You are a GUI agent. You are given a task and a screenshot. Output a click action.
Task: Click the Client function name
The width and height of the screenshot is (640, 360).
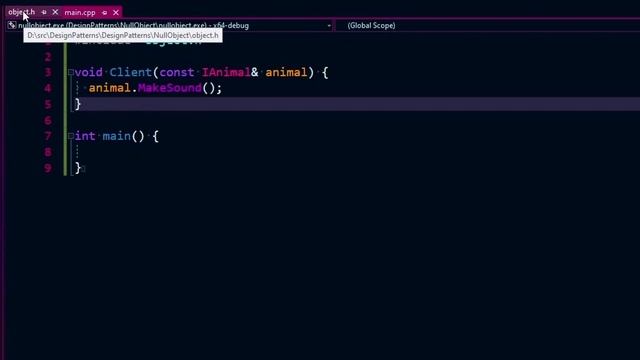(131, 72)
